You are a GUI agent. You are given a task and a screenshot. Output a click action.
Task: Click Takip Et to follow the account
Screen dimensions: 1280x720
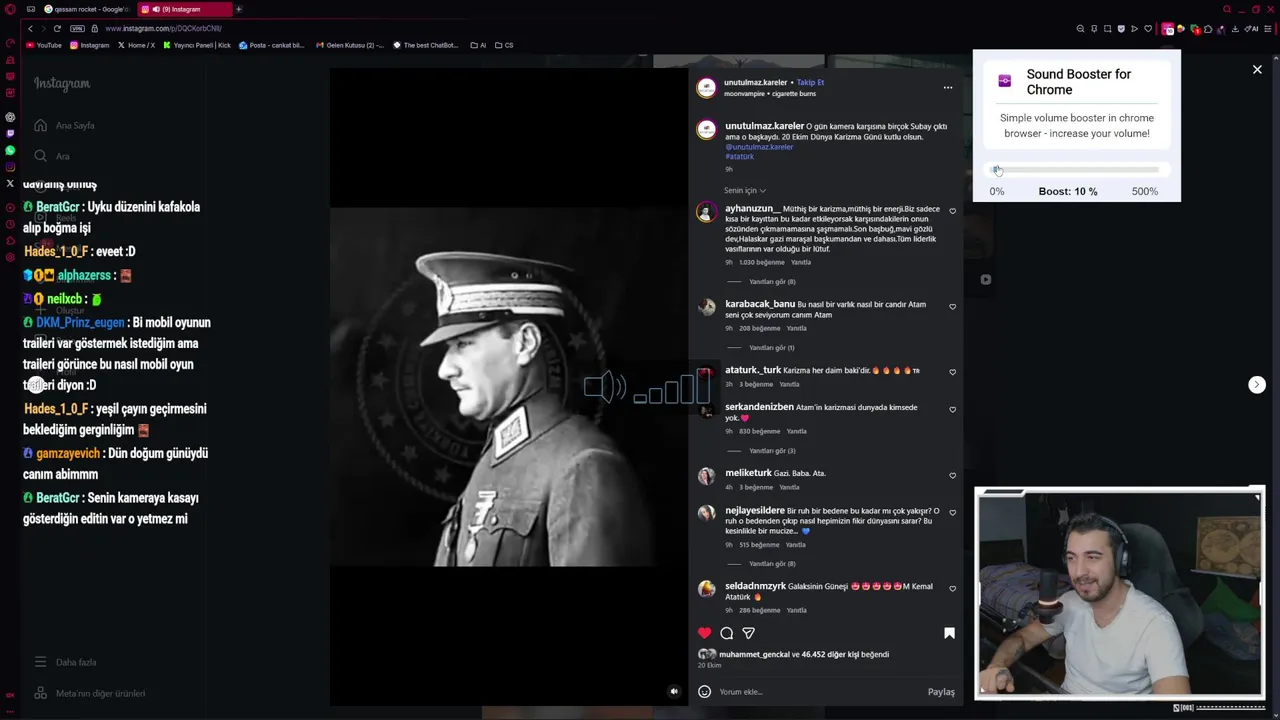(x=810, y=82)
